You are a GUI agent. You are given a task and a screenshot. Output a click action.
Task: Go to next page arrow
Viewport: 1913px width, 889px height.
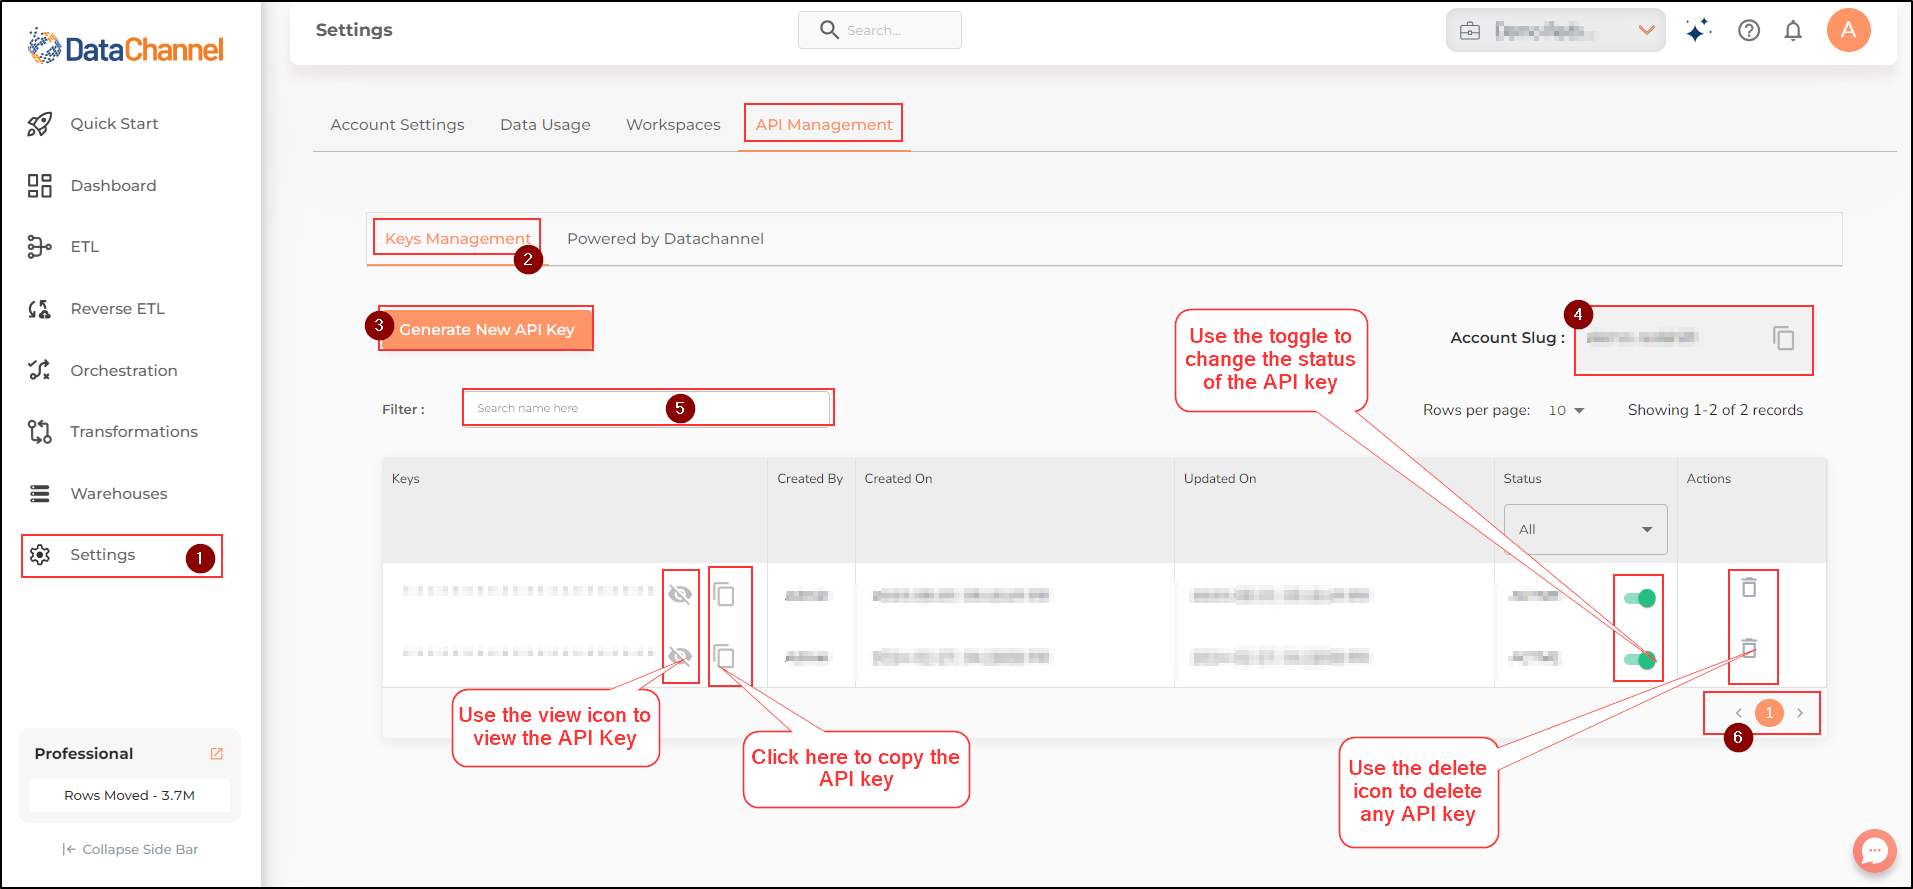(1800, 713)
